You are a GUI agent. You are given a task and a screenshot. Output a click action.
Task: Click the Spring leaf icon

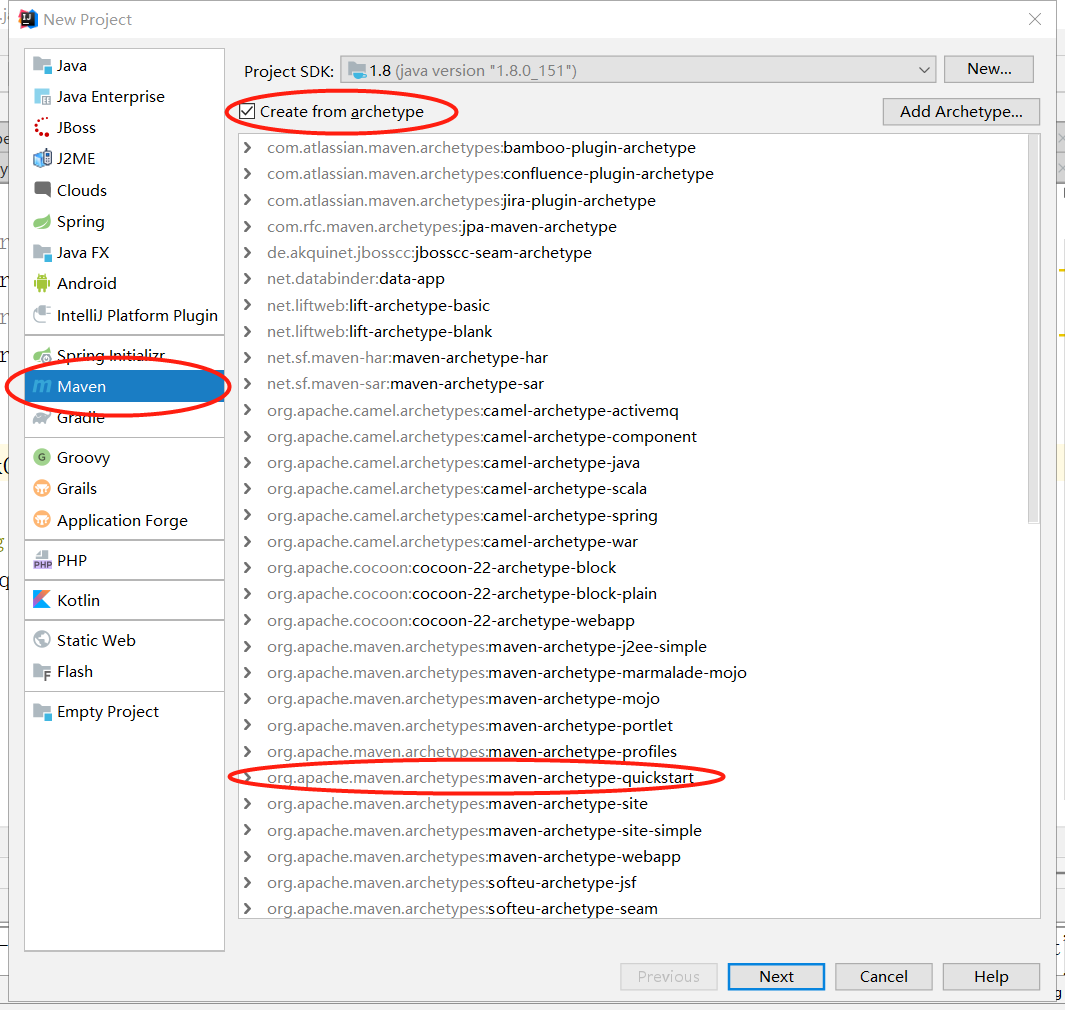42,222
